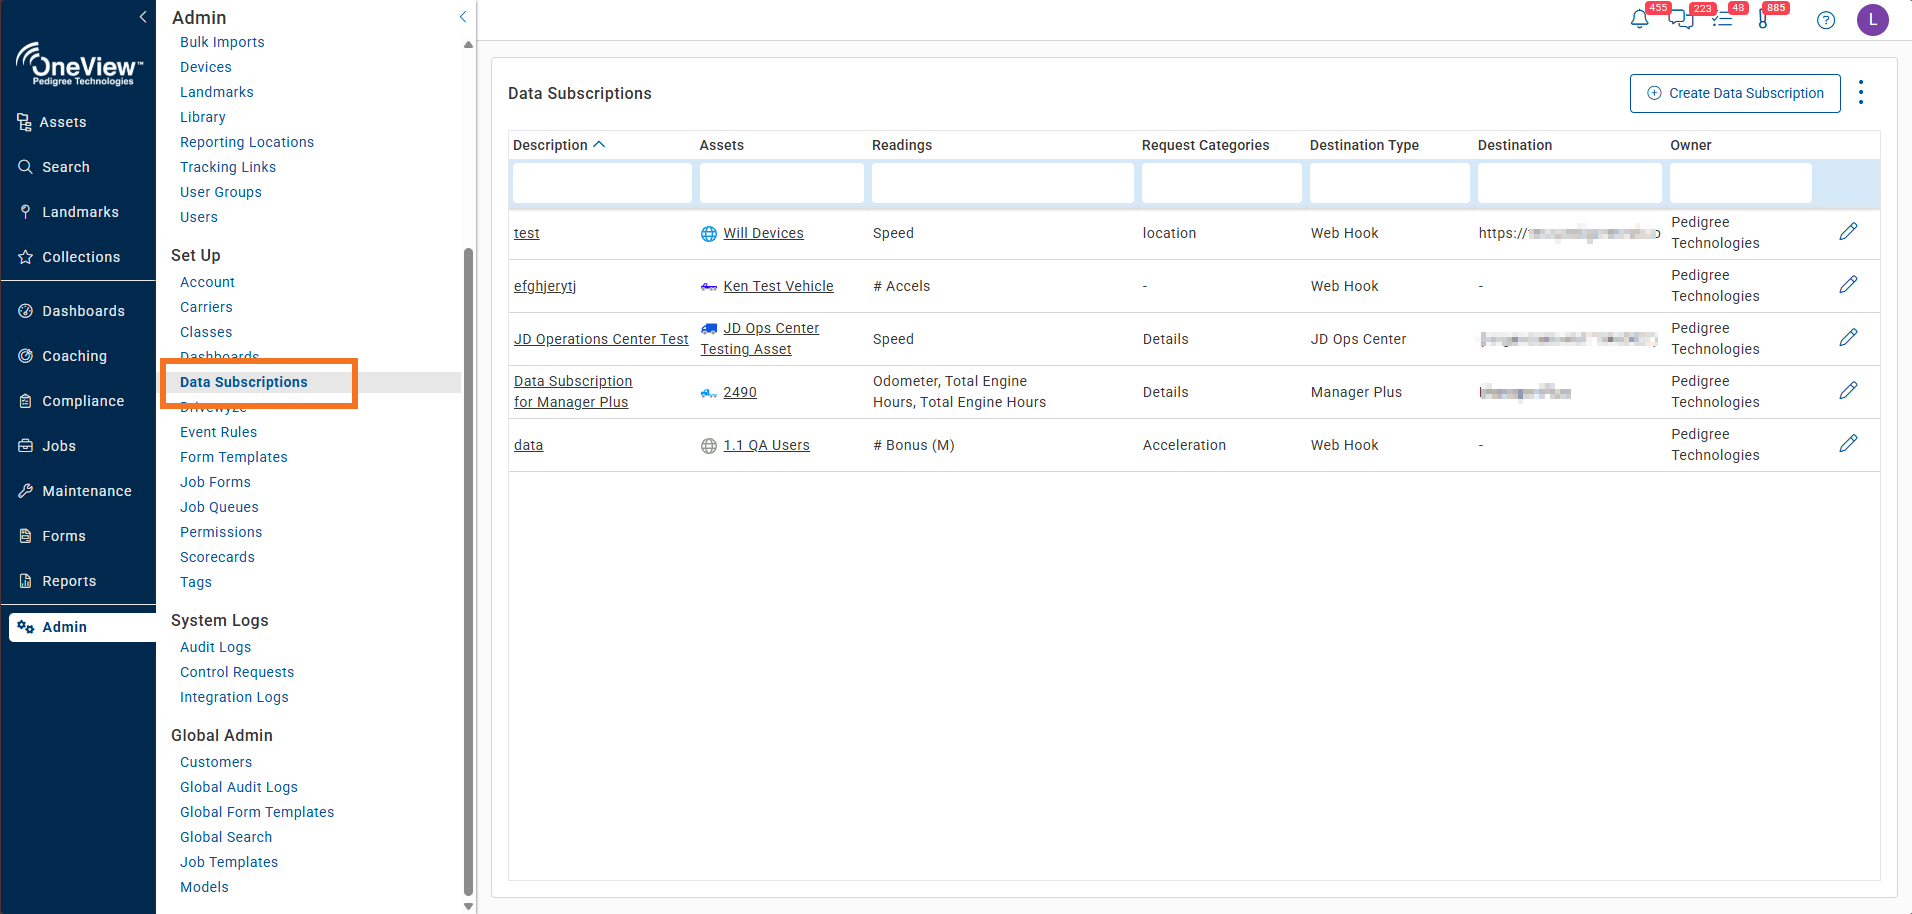Image resolution: width=1912 pixels, height=914 pixels.
Task: Open 1.1 QA Users asset link
Action: pyautogui.click(x=766, y=445)
